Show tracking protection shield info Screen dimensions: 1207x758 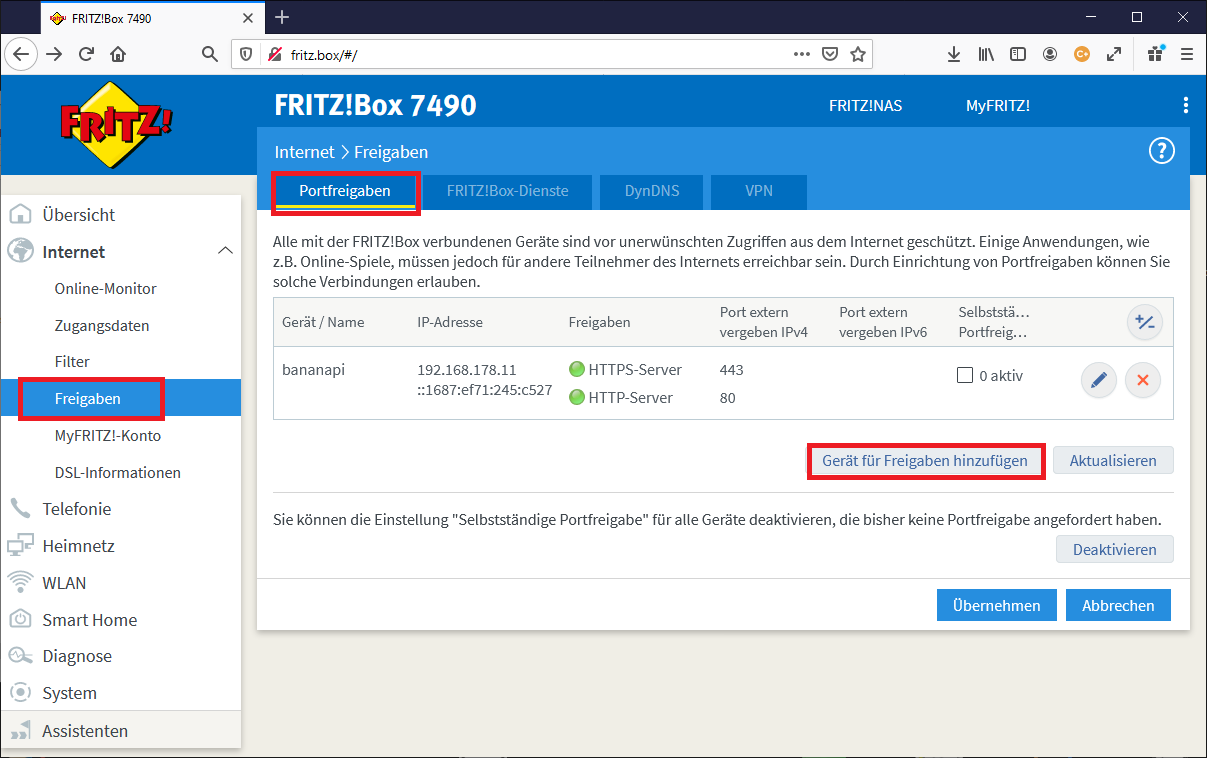(x=247, y=54)
